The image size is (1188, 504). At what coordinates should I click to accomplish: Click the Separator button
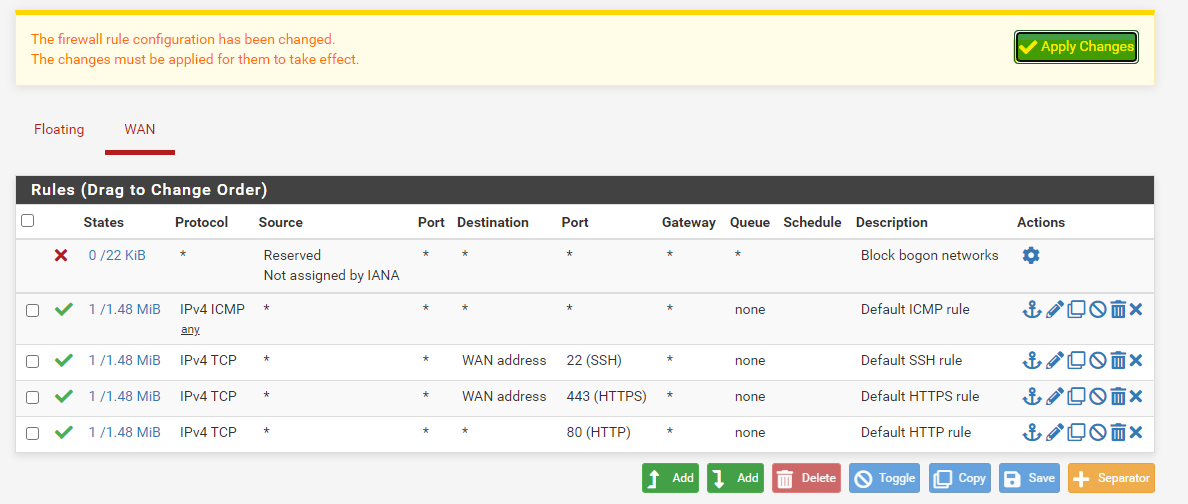(1110, 478)
